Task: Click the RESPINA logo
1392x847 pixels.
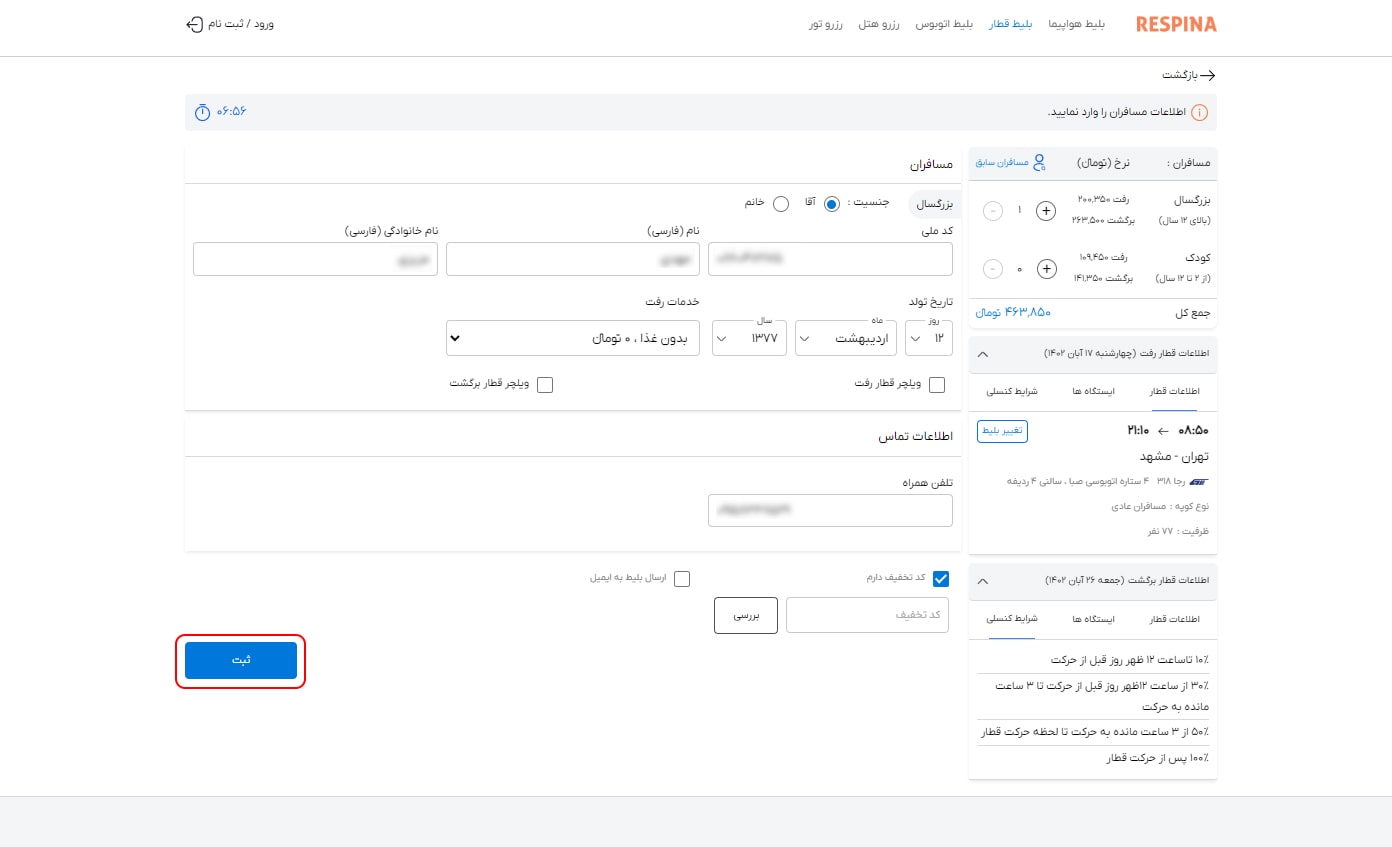Action: pos(1175,23)
